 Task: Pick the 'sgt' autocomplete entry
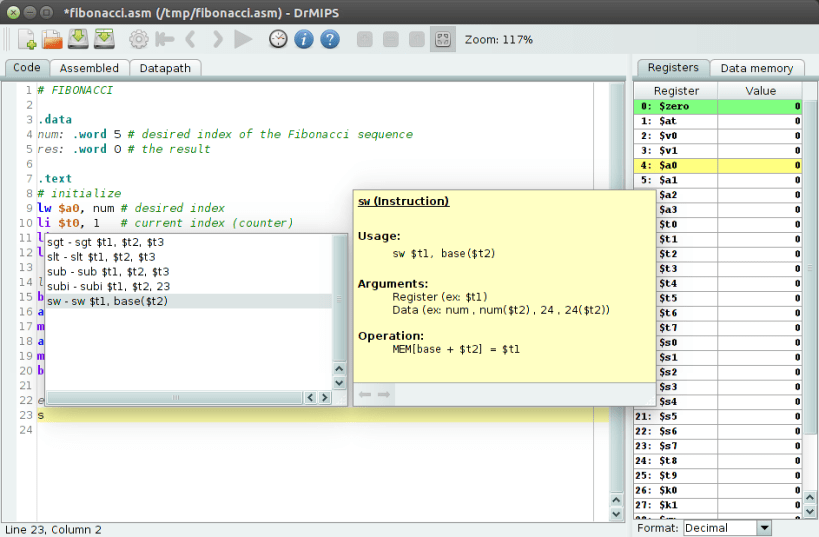click(105, 241)
